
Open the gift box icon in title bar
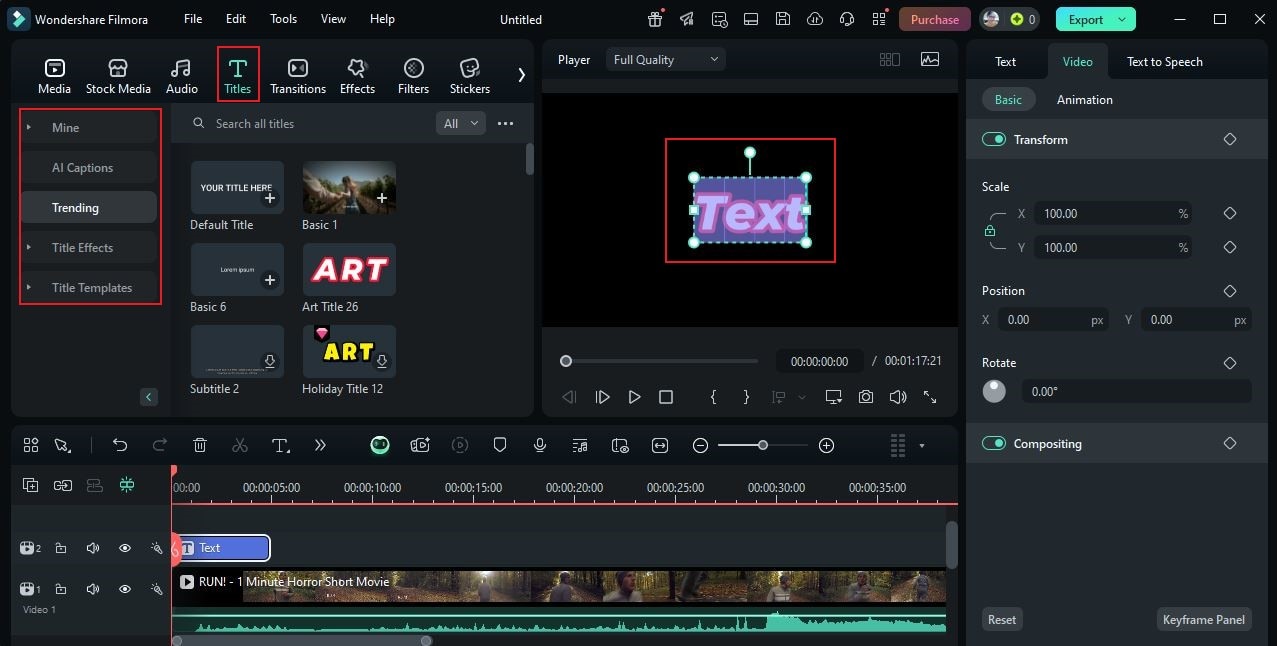point(655,19)
